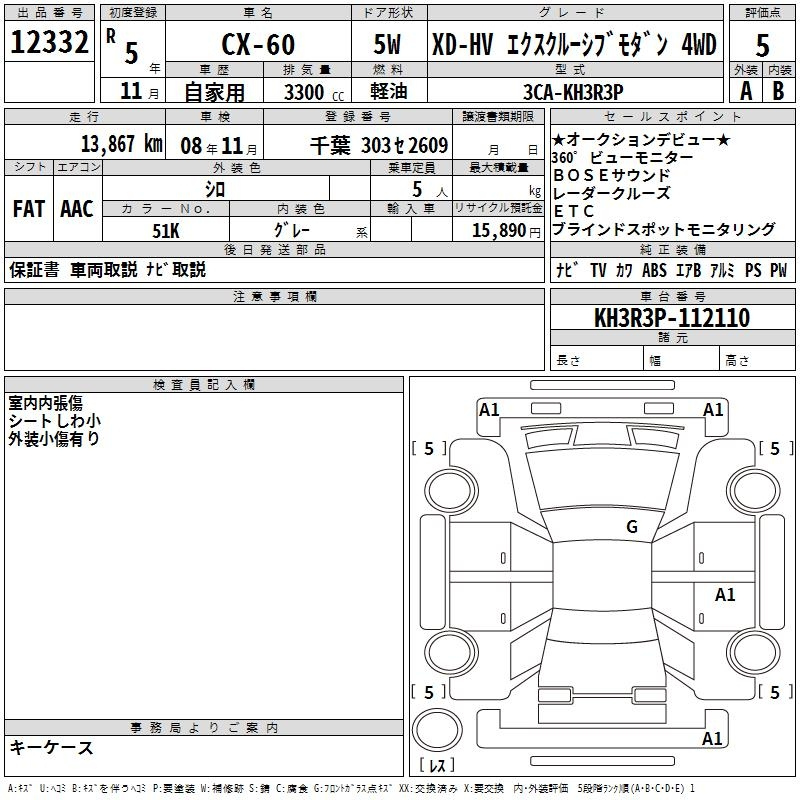This screenshot has height=800, width=800.
Task: Click the lot number 12332
Action: [49, 42]
